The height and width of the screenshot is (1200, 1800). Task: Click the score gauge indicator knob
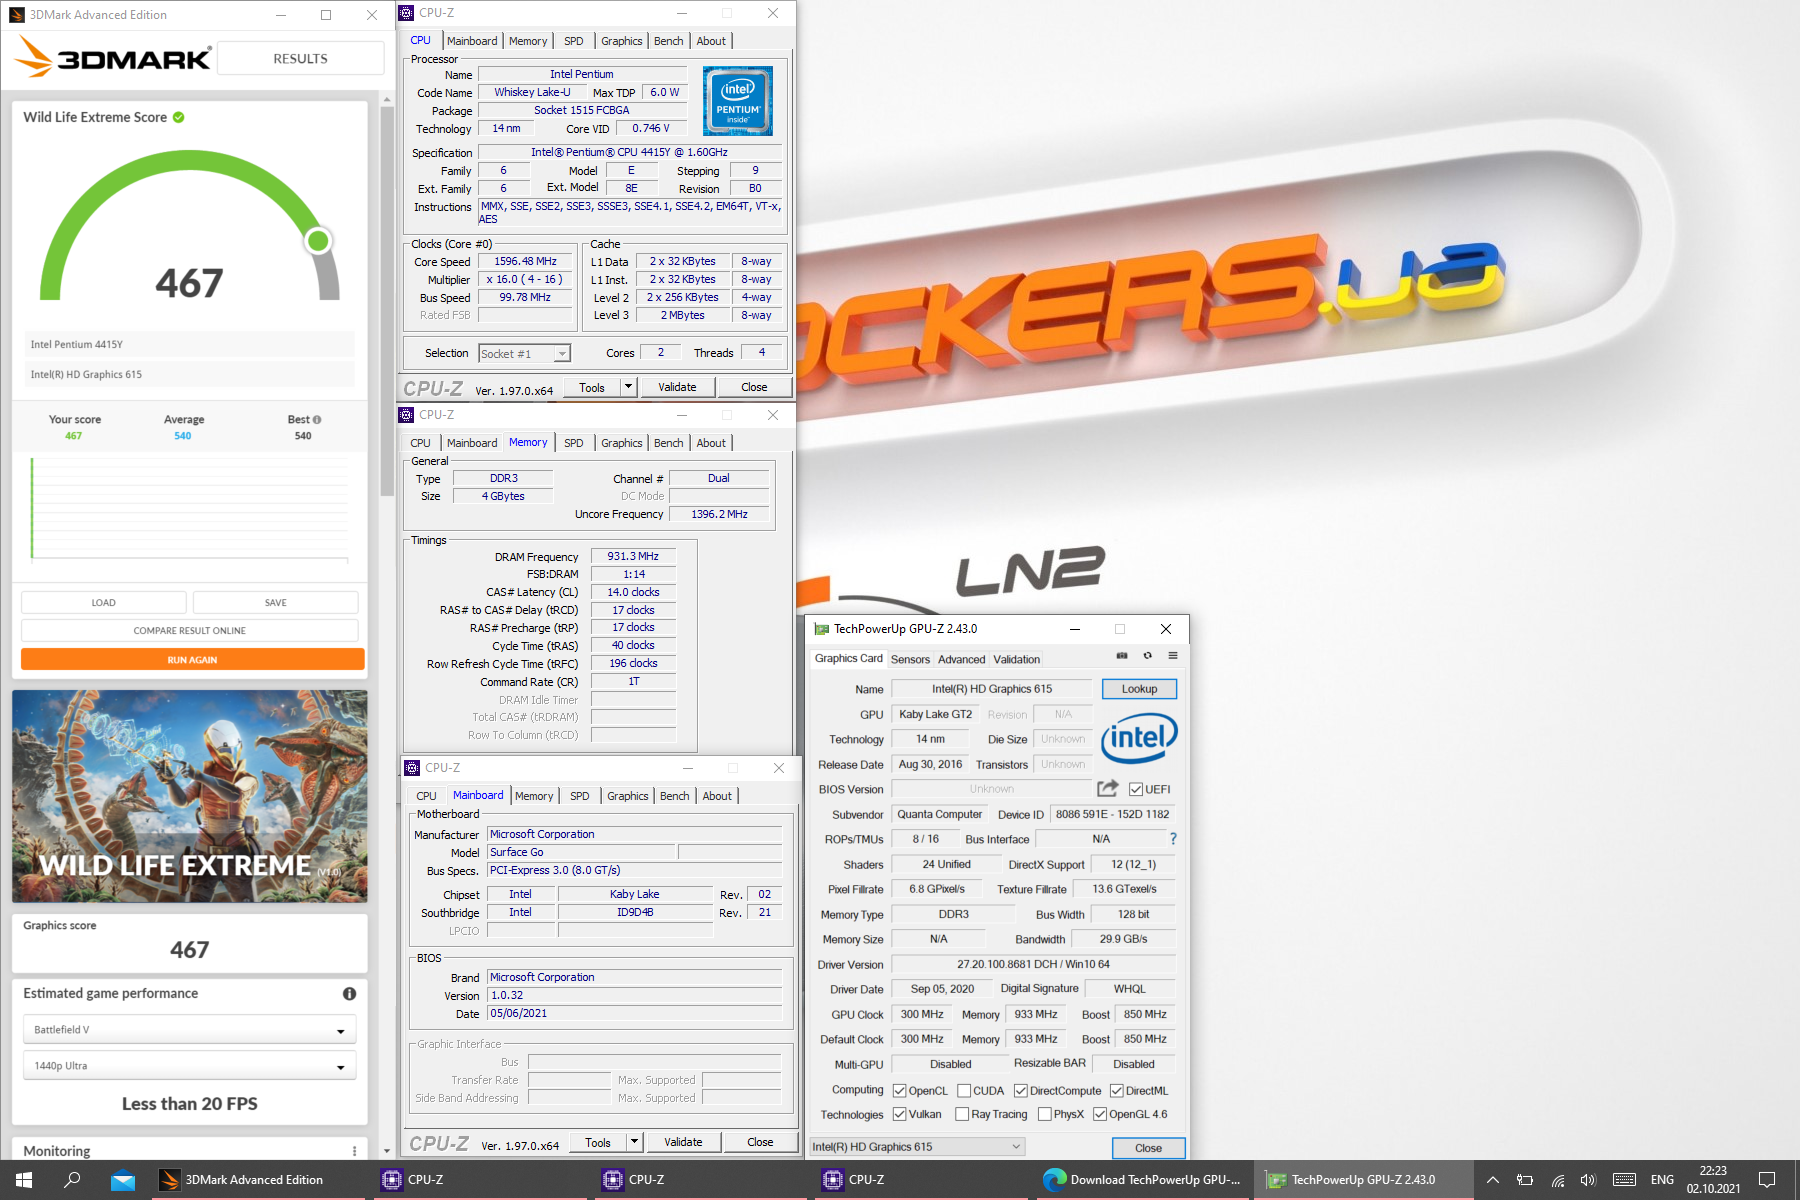(318, 241)
